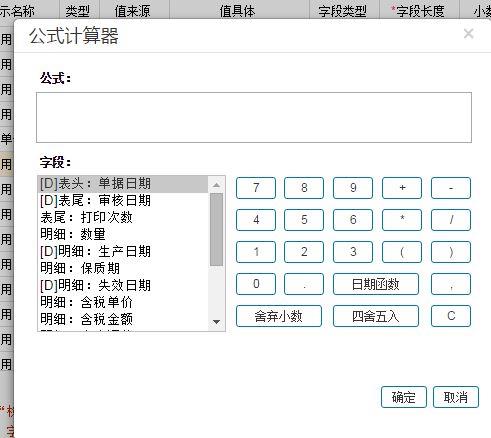Insert the plus operator

point(402,188)
